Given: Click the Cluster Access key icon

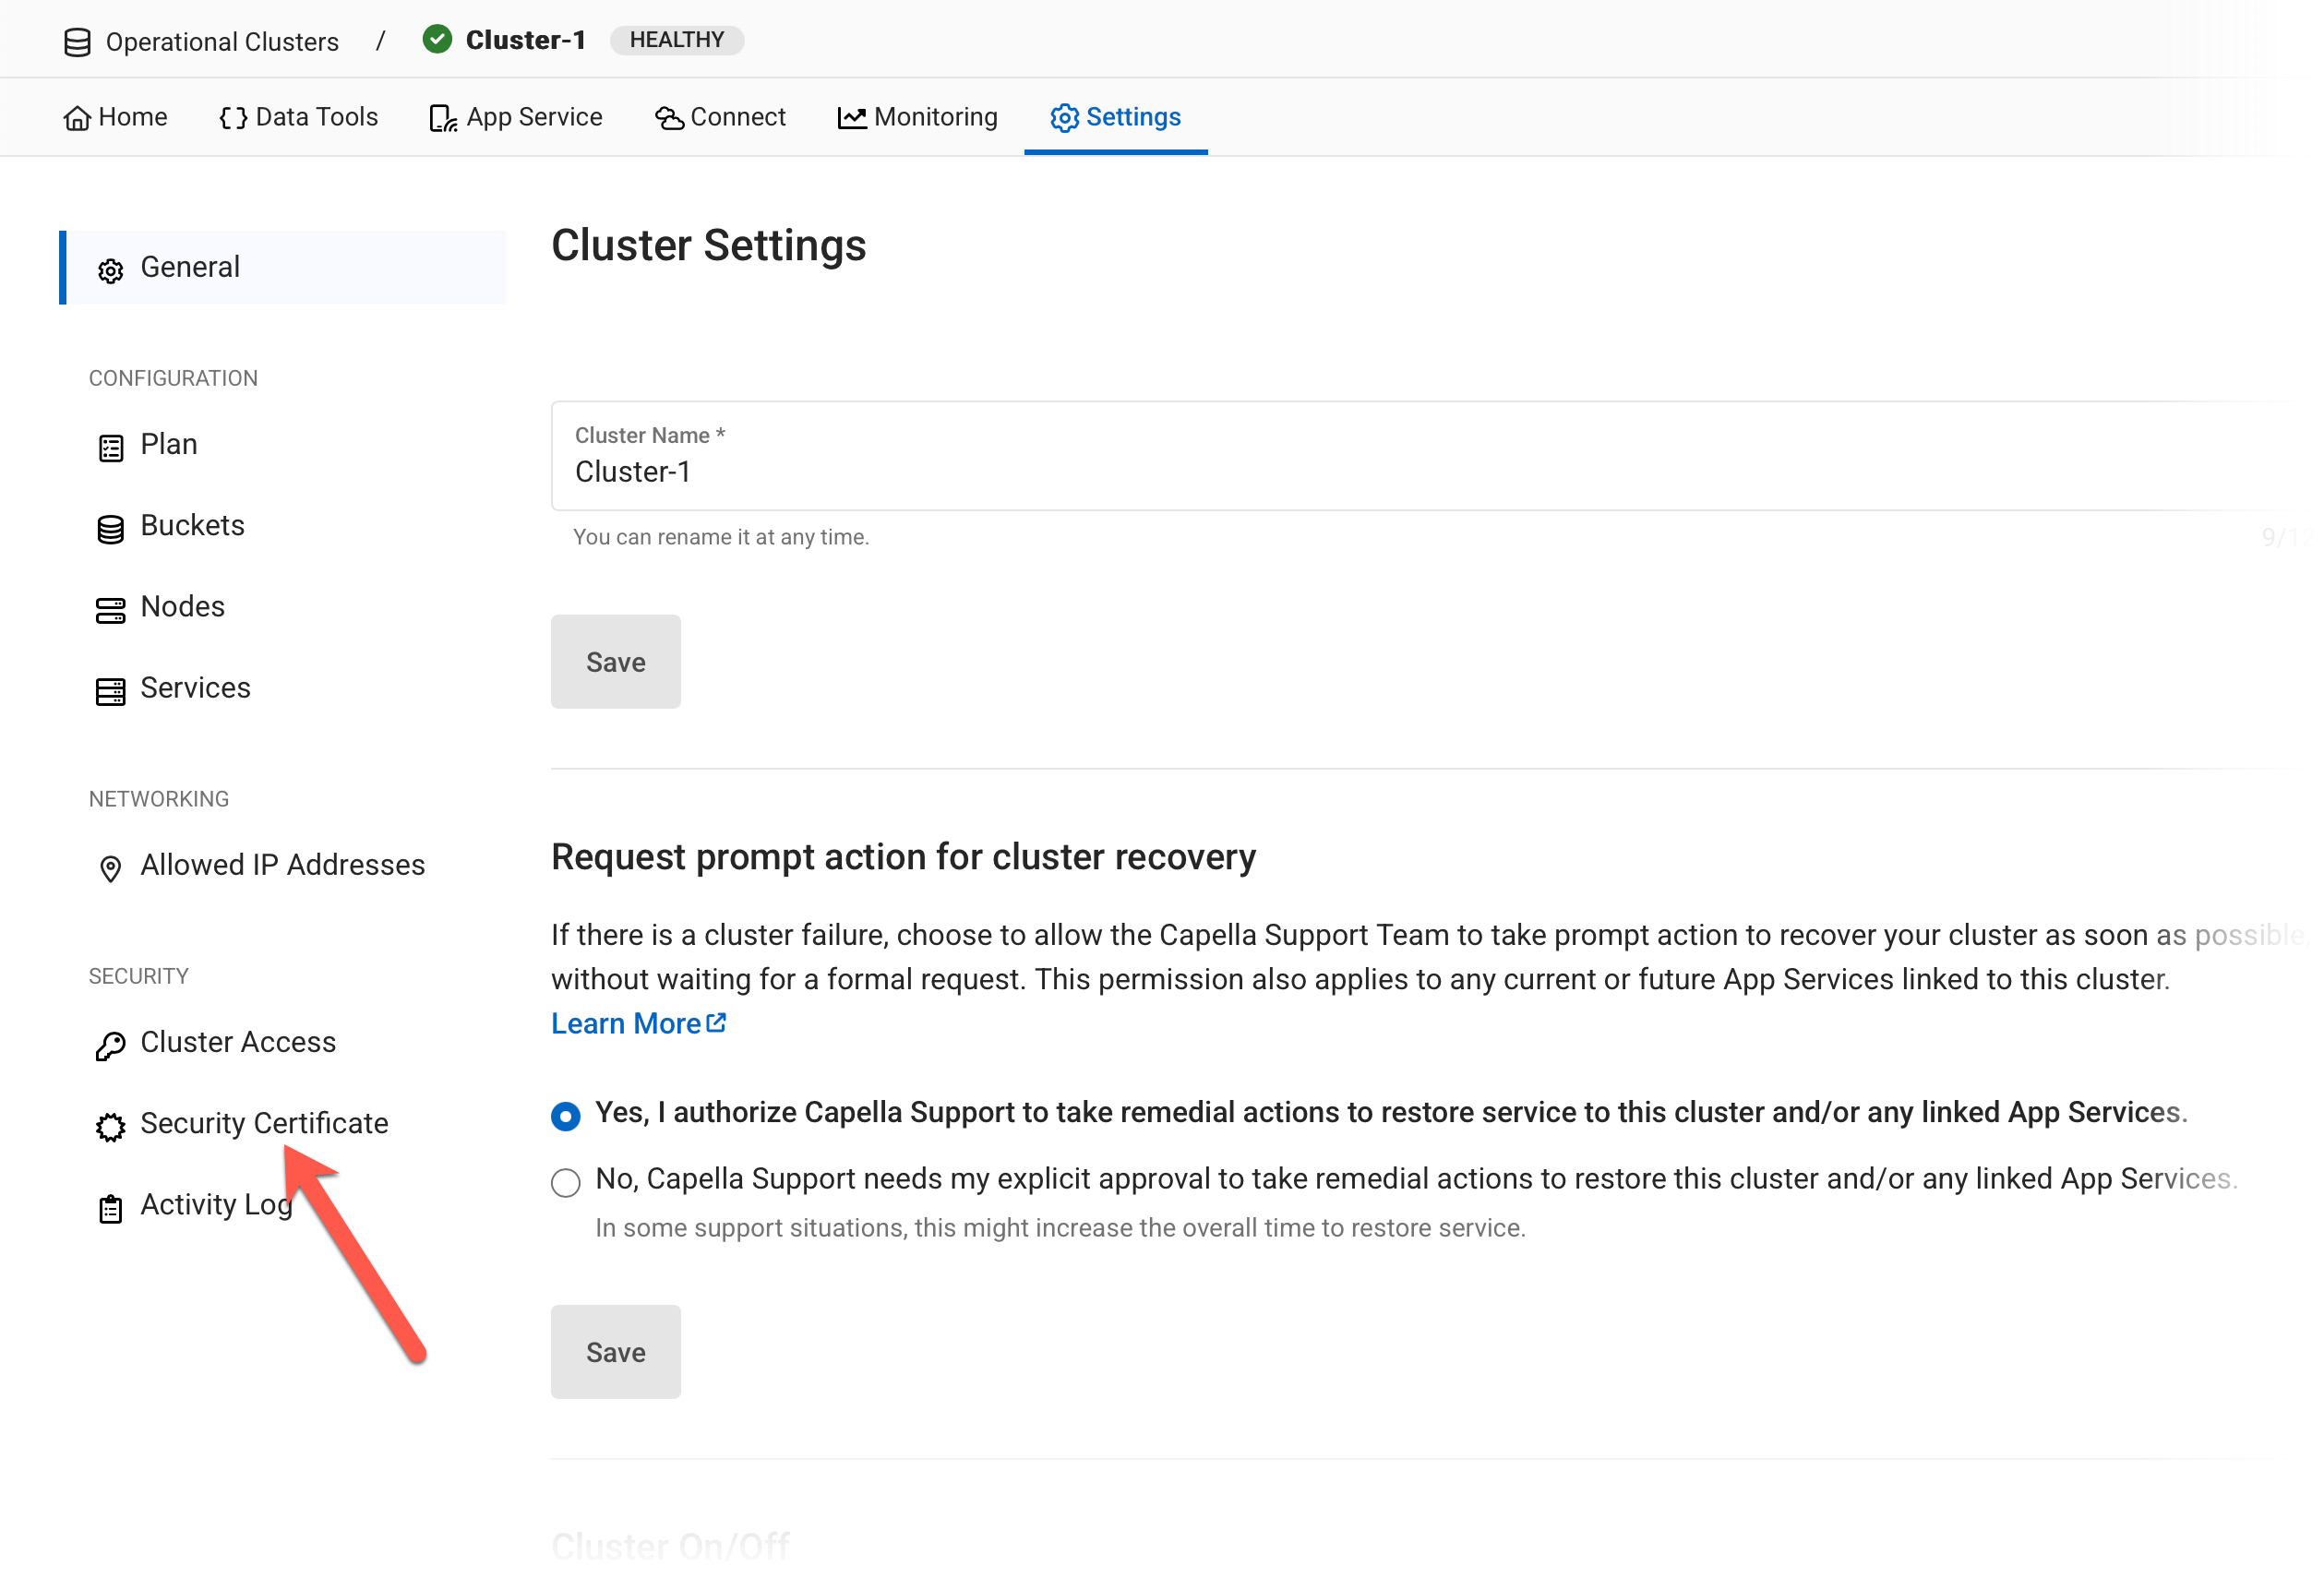Looking at the screenshot, I should point(110,1045).
